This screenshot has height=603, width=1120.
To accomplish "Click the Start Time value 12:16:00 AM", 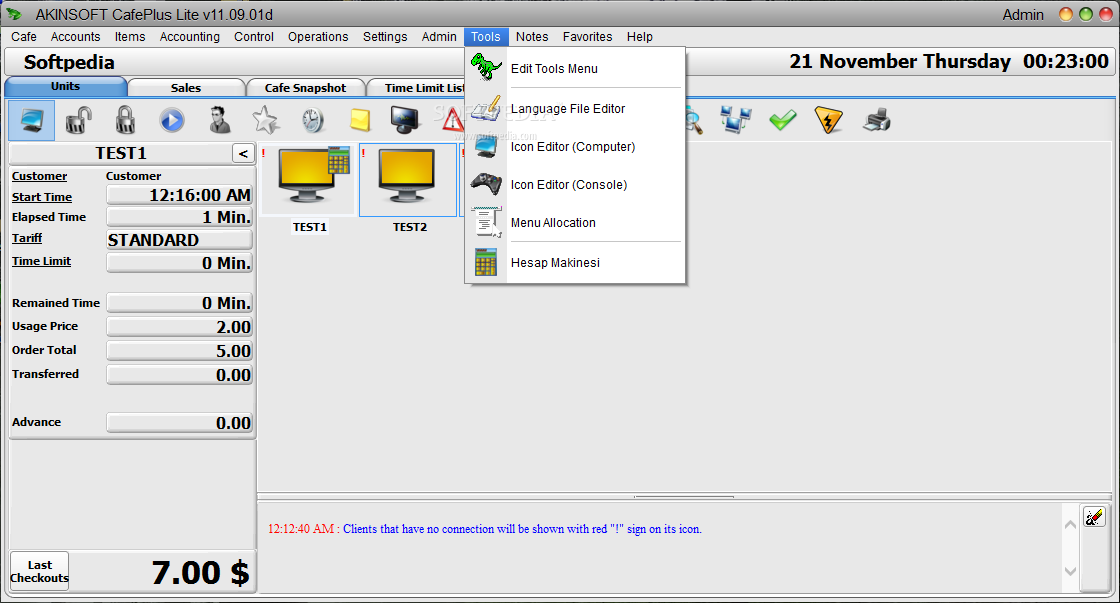I will [x=179, y=195].
